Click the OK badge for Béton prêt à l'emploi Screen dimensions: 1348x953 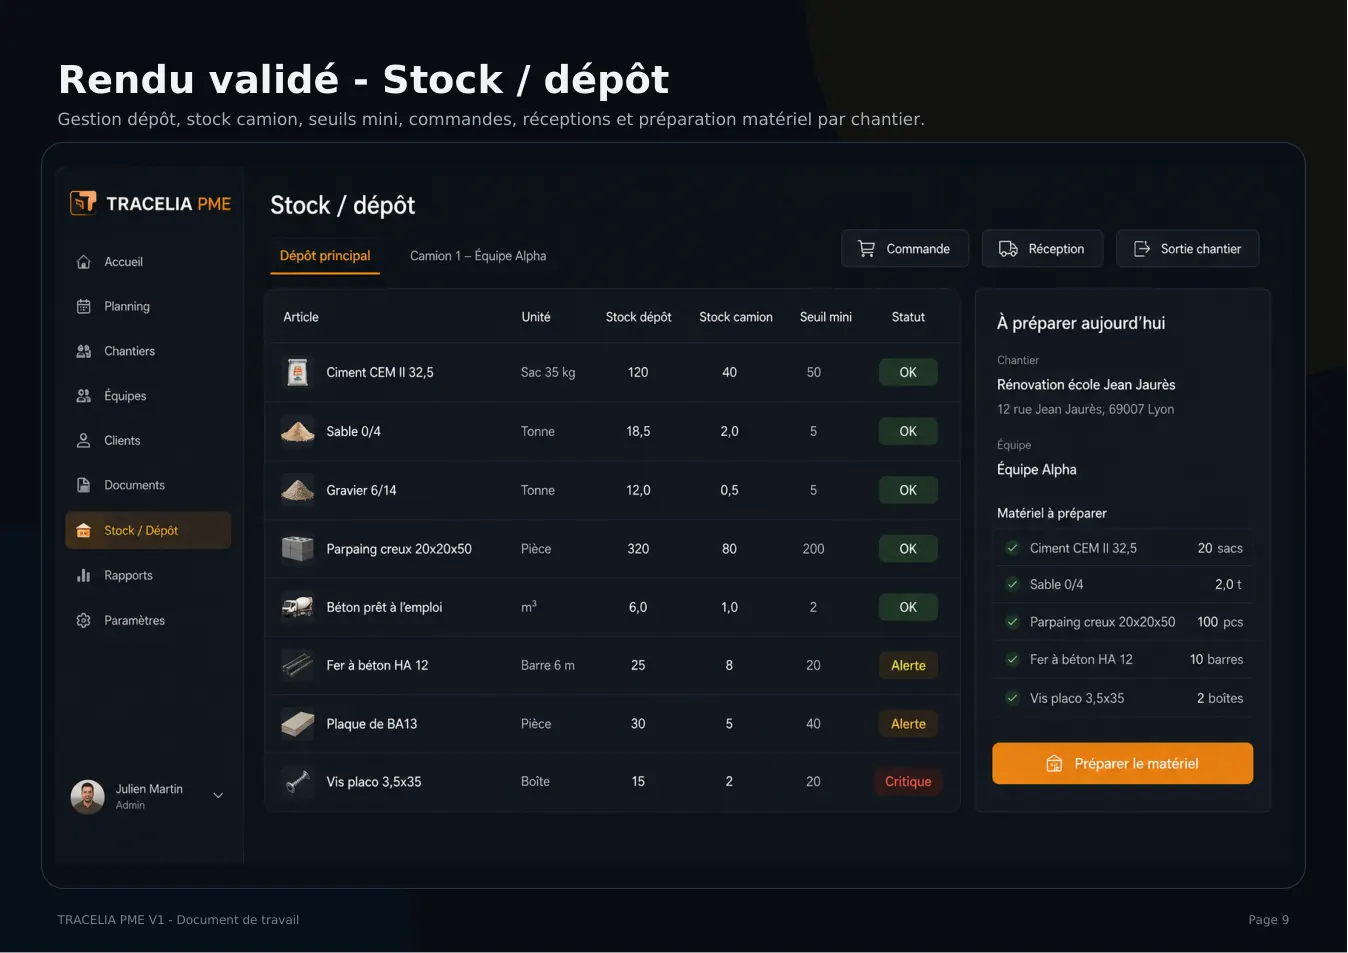click(908, 607)
